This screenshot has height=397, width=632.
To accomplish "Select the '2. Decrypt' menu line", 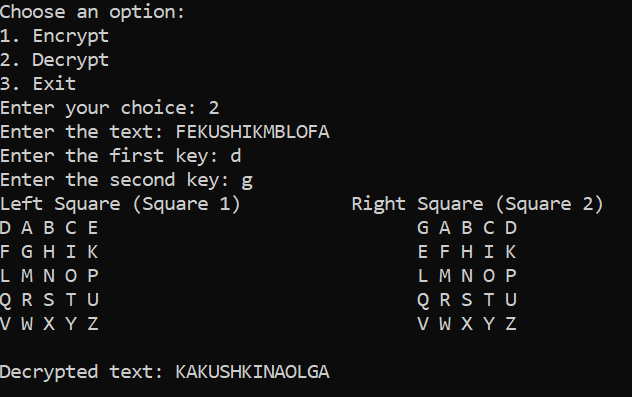I will coord(54,60).
